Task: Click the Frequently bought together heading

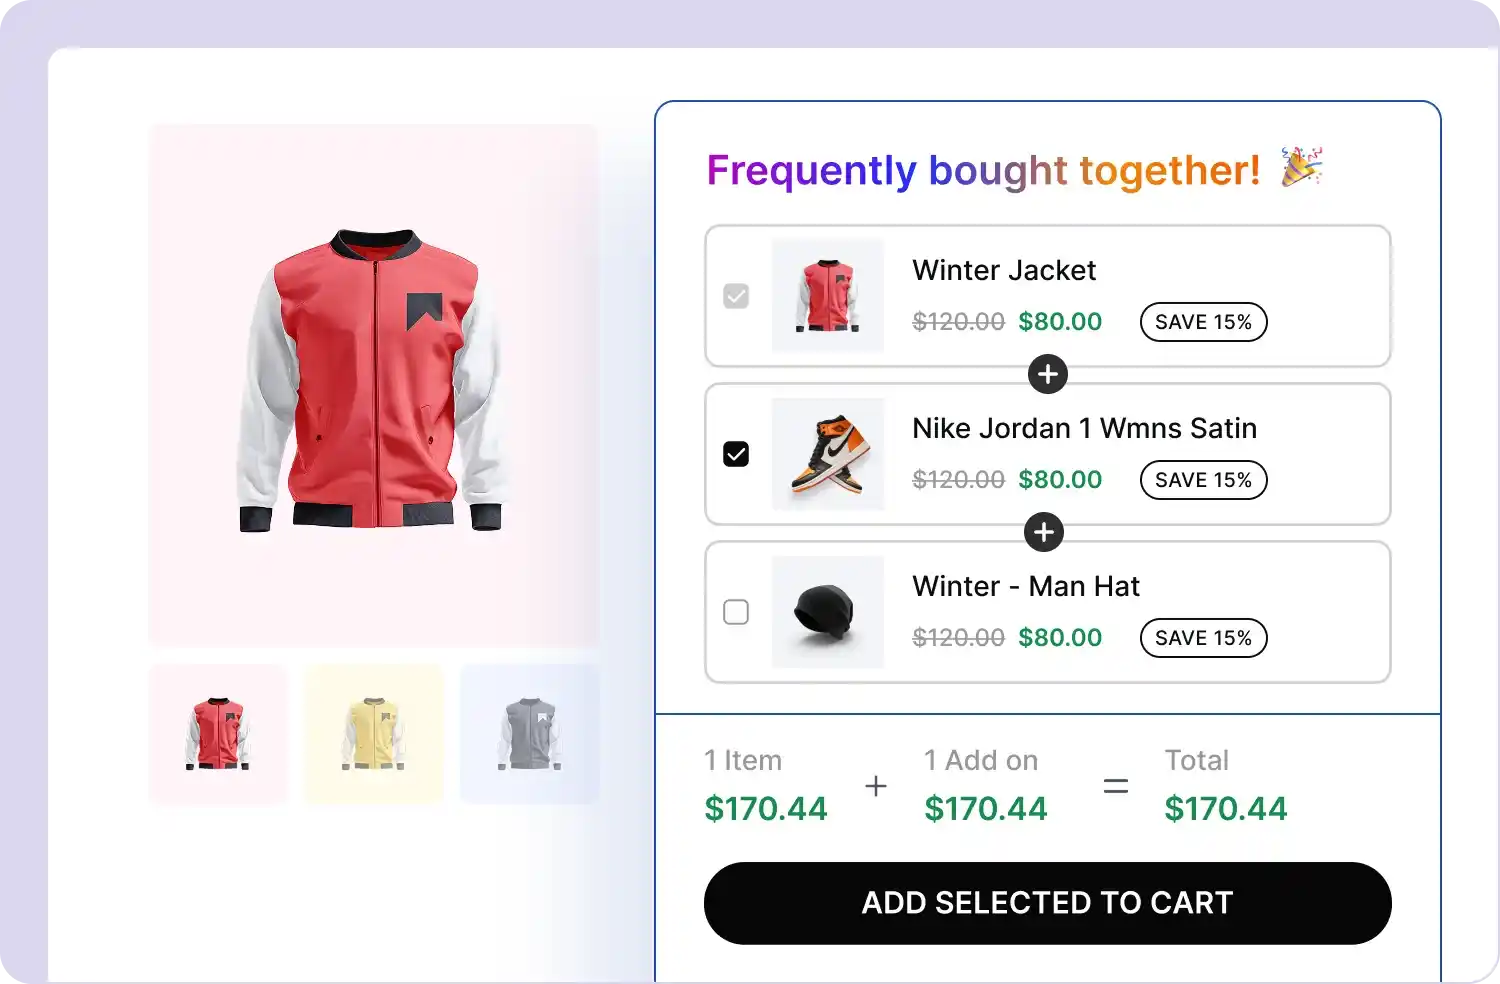Action: 984,170
